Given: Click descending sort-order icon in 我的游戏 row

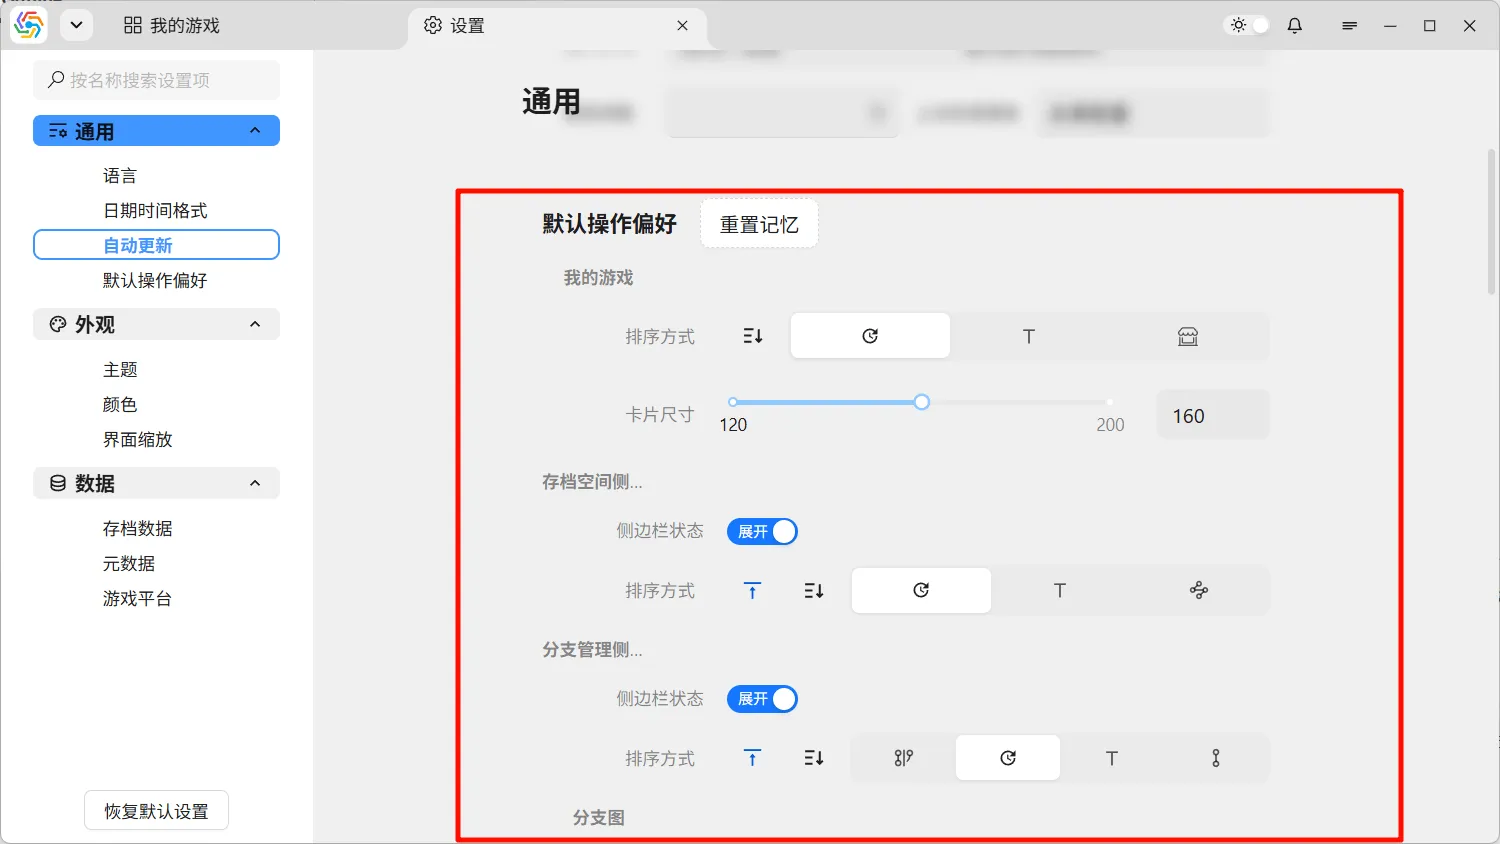Looking at the screenshot, I should click(753, 336).
